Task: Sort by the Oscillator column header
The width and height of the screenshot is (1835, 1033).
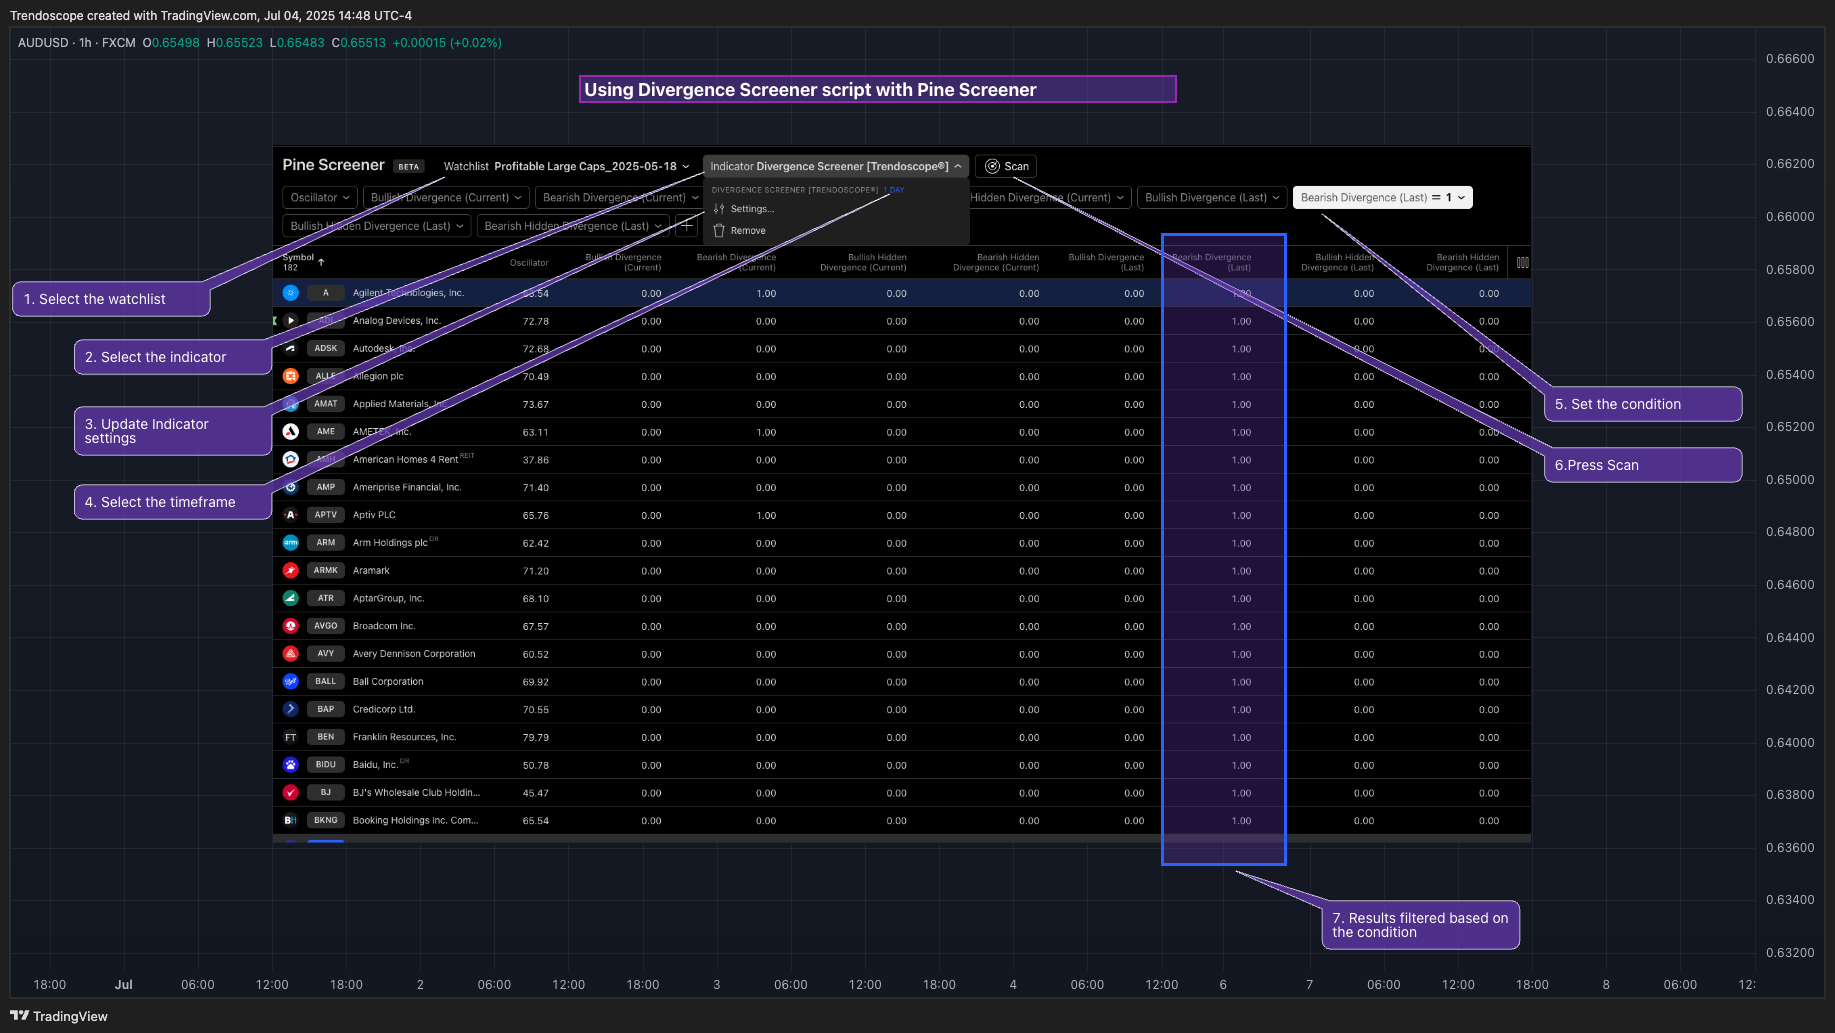Action: click(529, 263)
